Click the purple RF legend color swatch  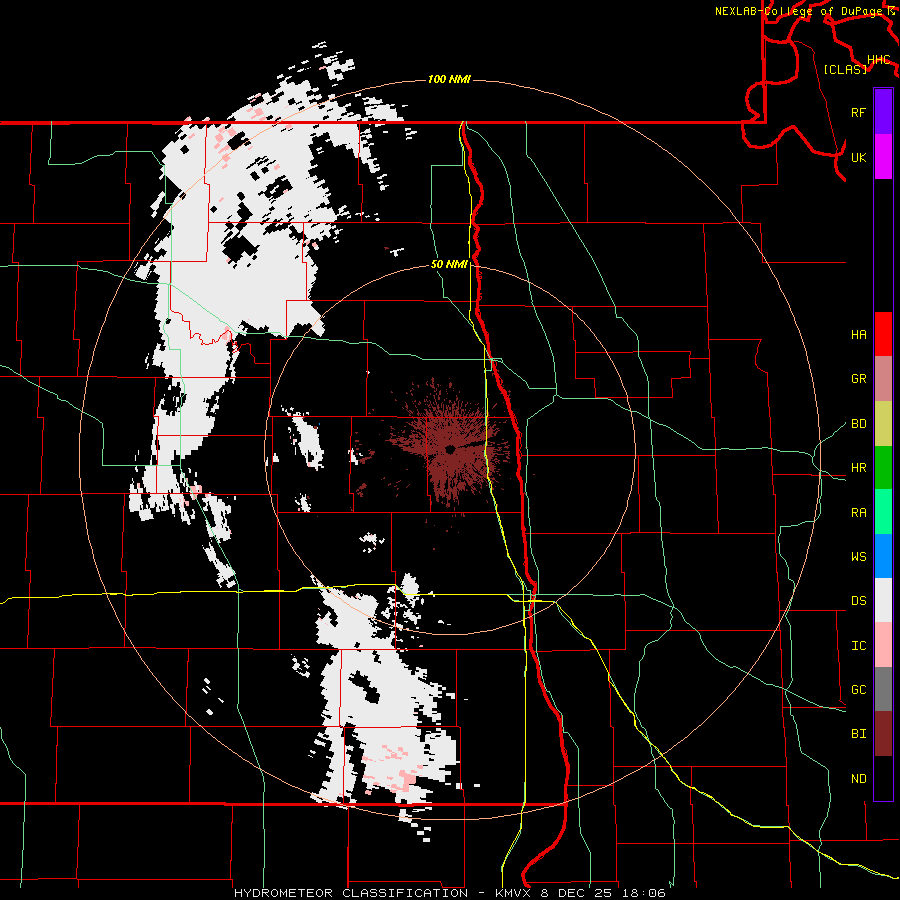[883, 111]
